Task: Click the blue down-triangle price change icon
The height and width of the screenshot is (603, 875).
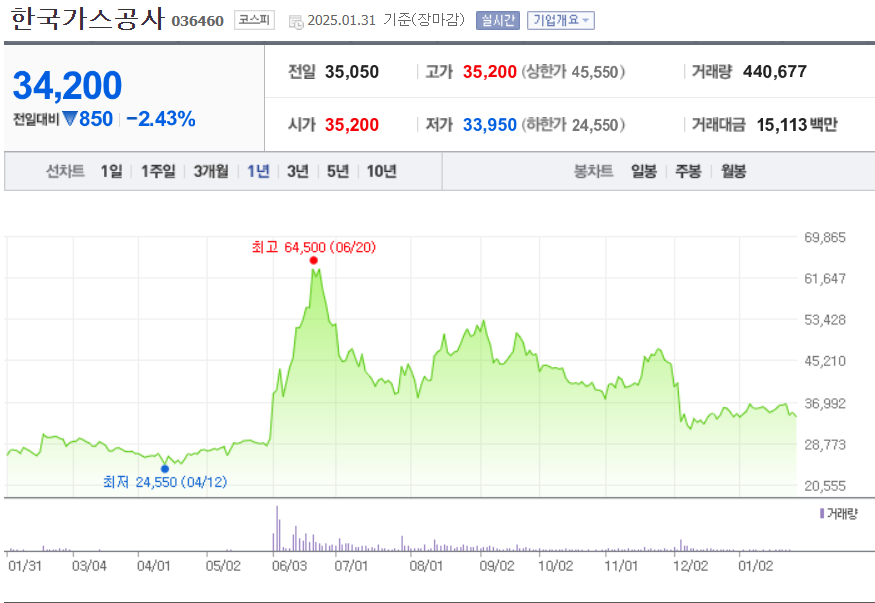Action: [x=70, y=119]
